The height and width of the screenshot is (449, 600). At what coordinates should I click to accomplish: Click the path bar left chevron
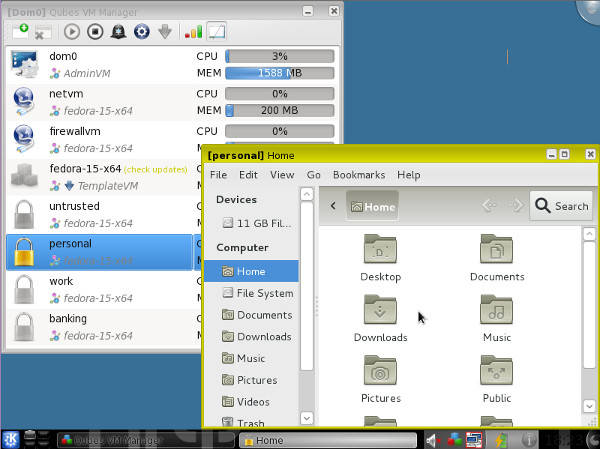[x=333, y=206]
